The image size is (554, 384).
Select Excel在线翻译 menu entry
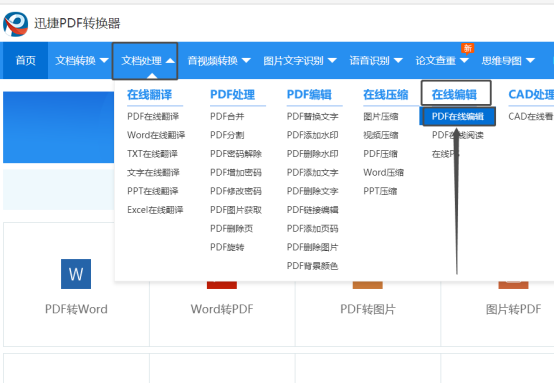click(155, 210)
